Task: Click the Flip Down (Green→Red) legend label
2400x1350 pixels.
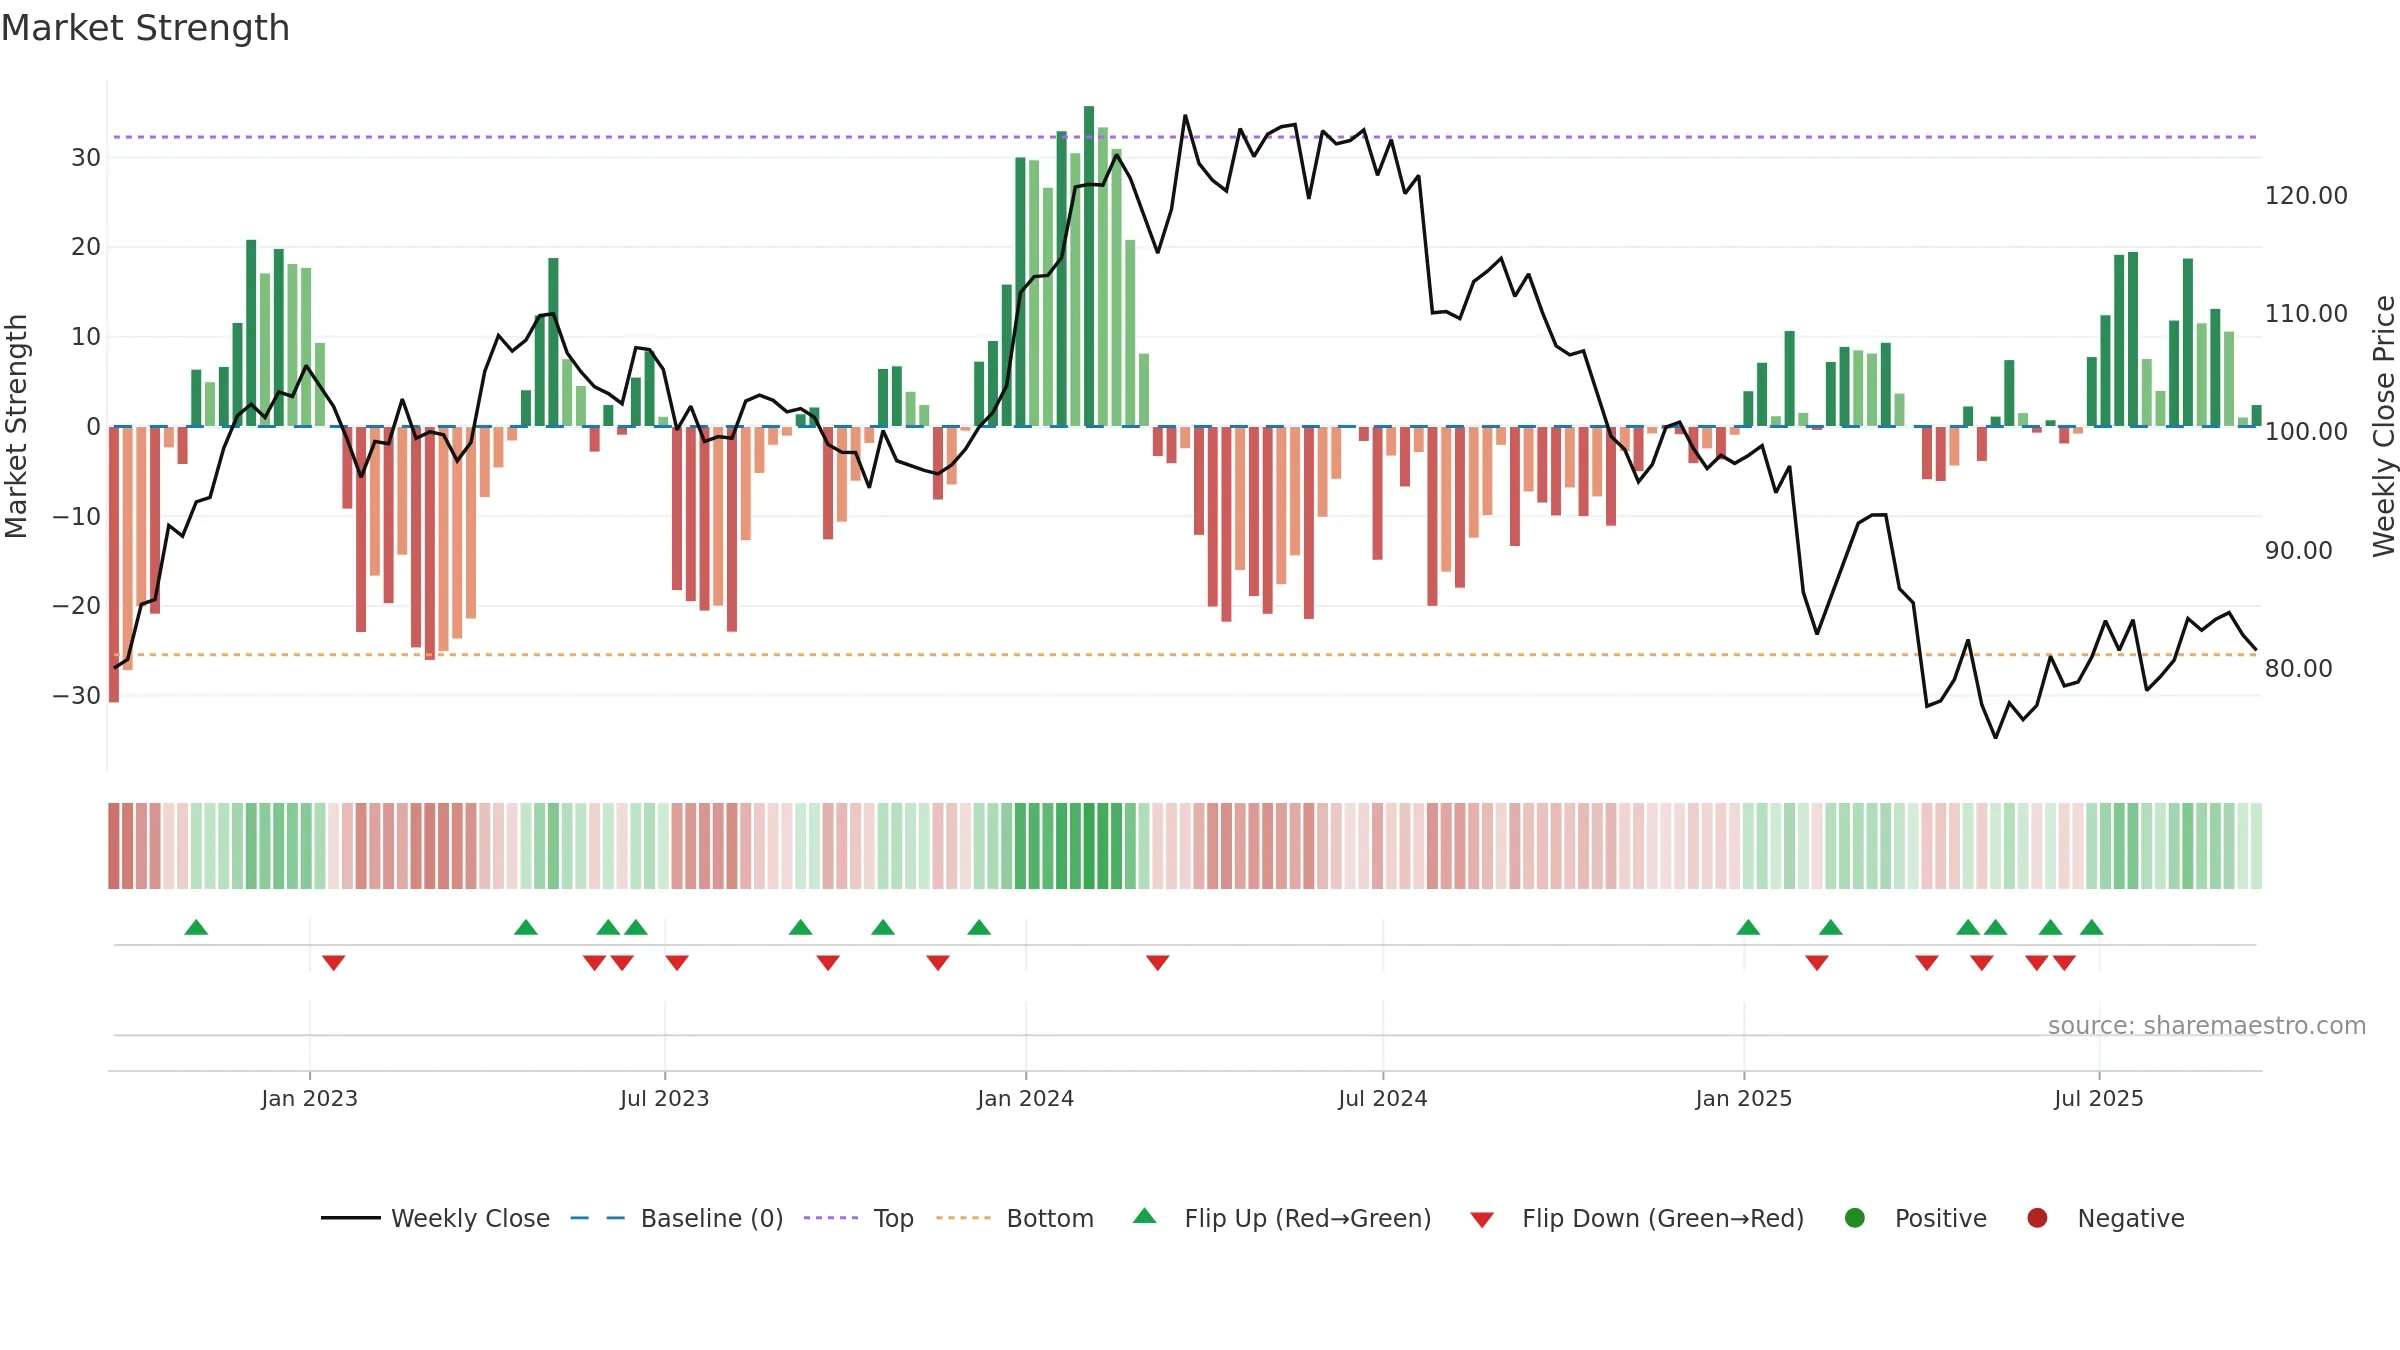Action: click(1663, 1218)
